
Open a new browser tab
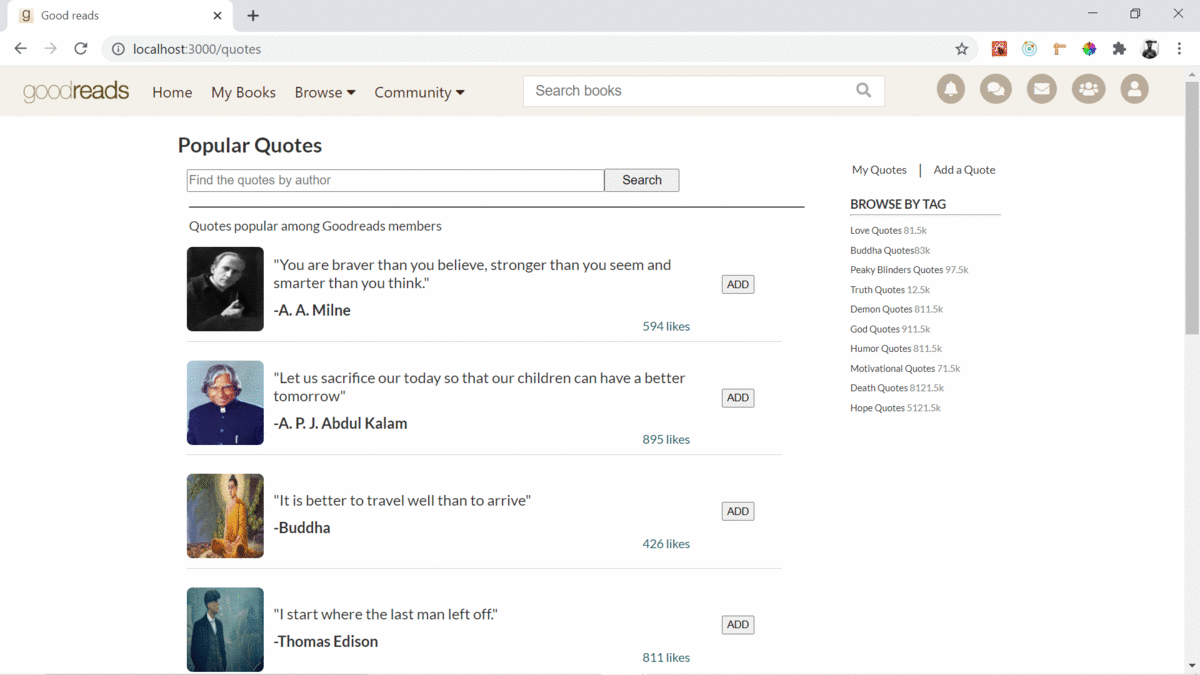tap(253, 16)
